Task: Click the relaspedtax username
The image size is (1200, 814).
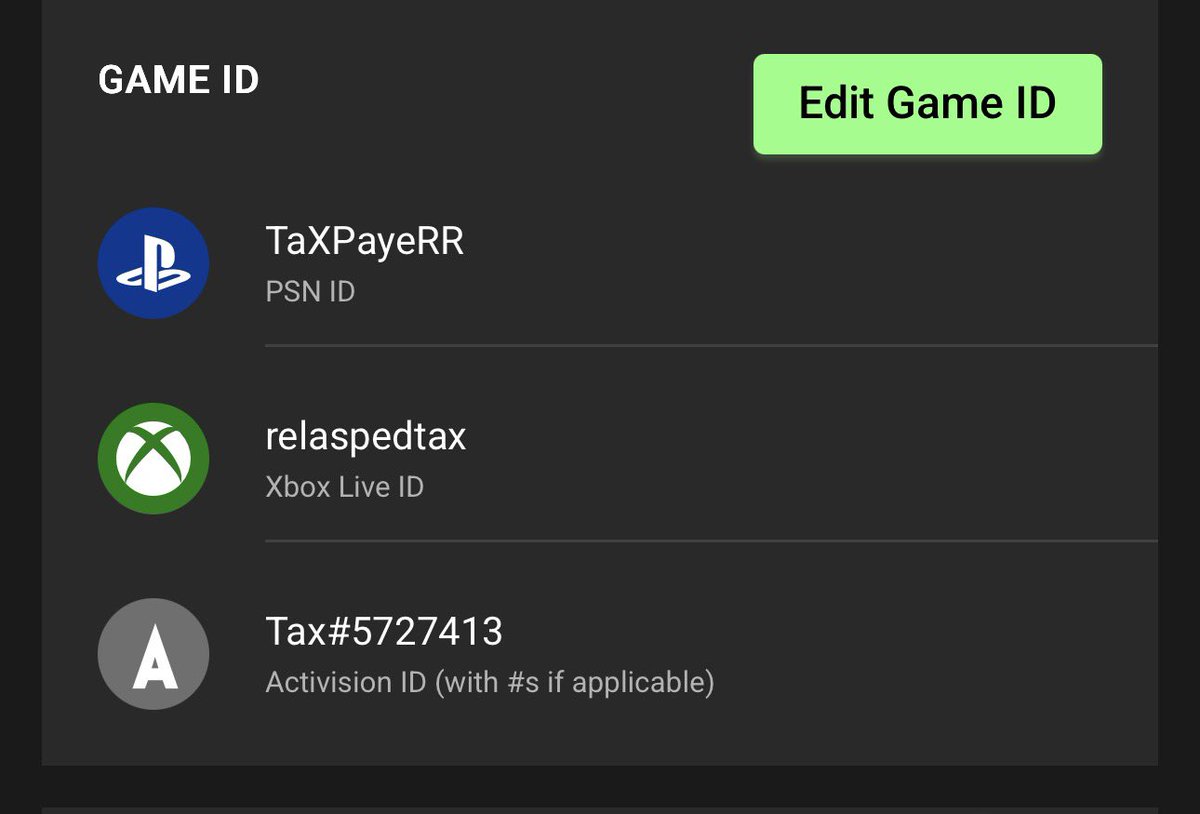Action: 365,437
